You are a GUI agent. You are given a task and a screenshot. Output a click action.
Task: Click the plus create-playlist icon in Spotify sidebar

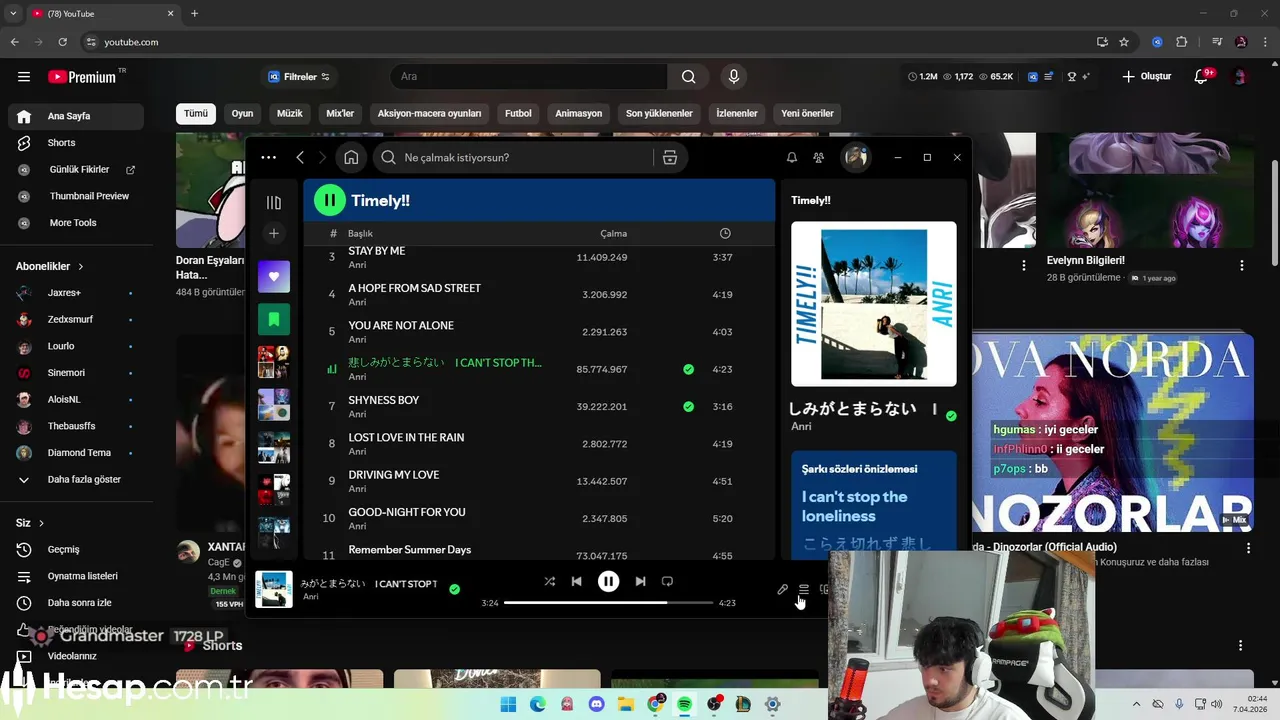pyautogui.click(x=274, y=233)
